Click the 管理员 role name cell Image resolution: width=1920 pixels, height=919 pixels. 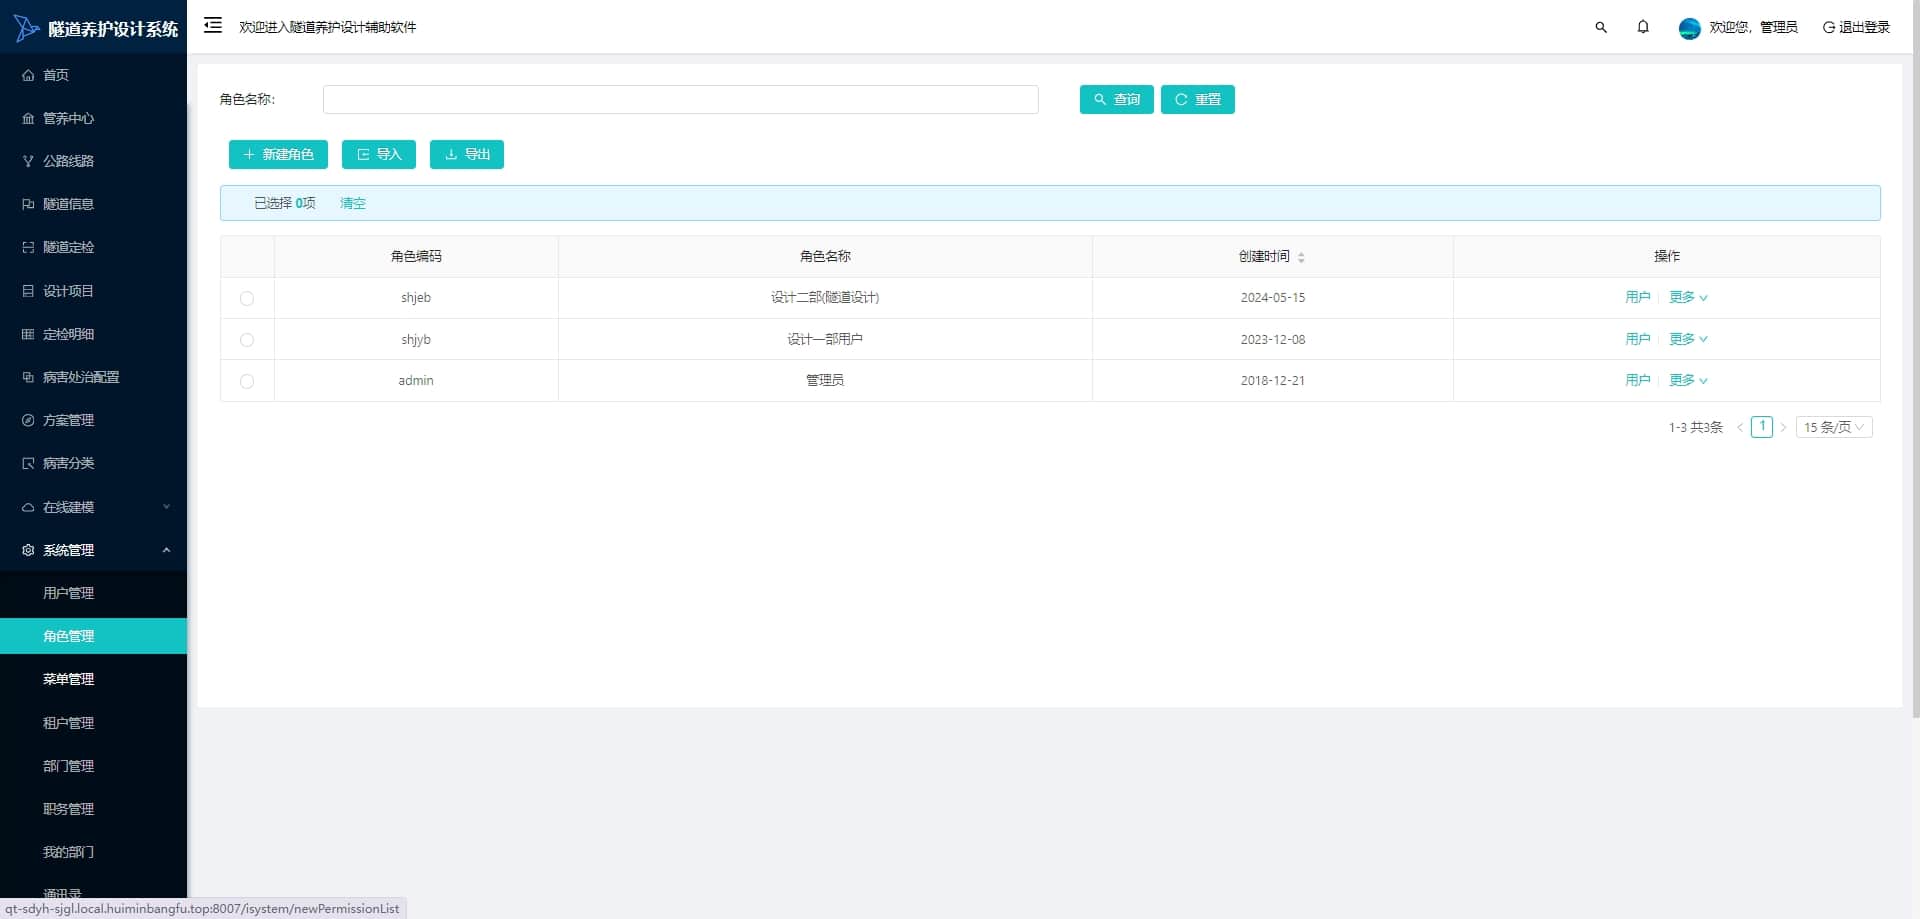coord(825,380)
